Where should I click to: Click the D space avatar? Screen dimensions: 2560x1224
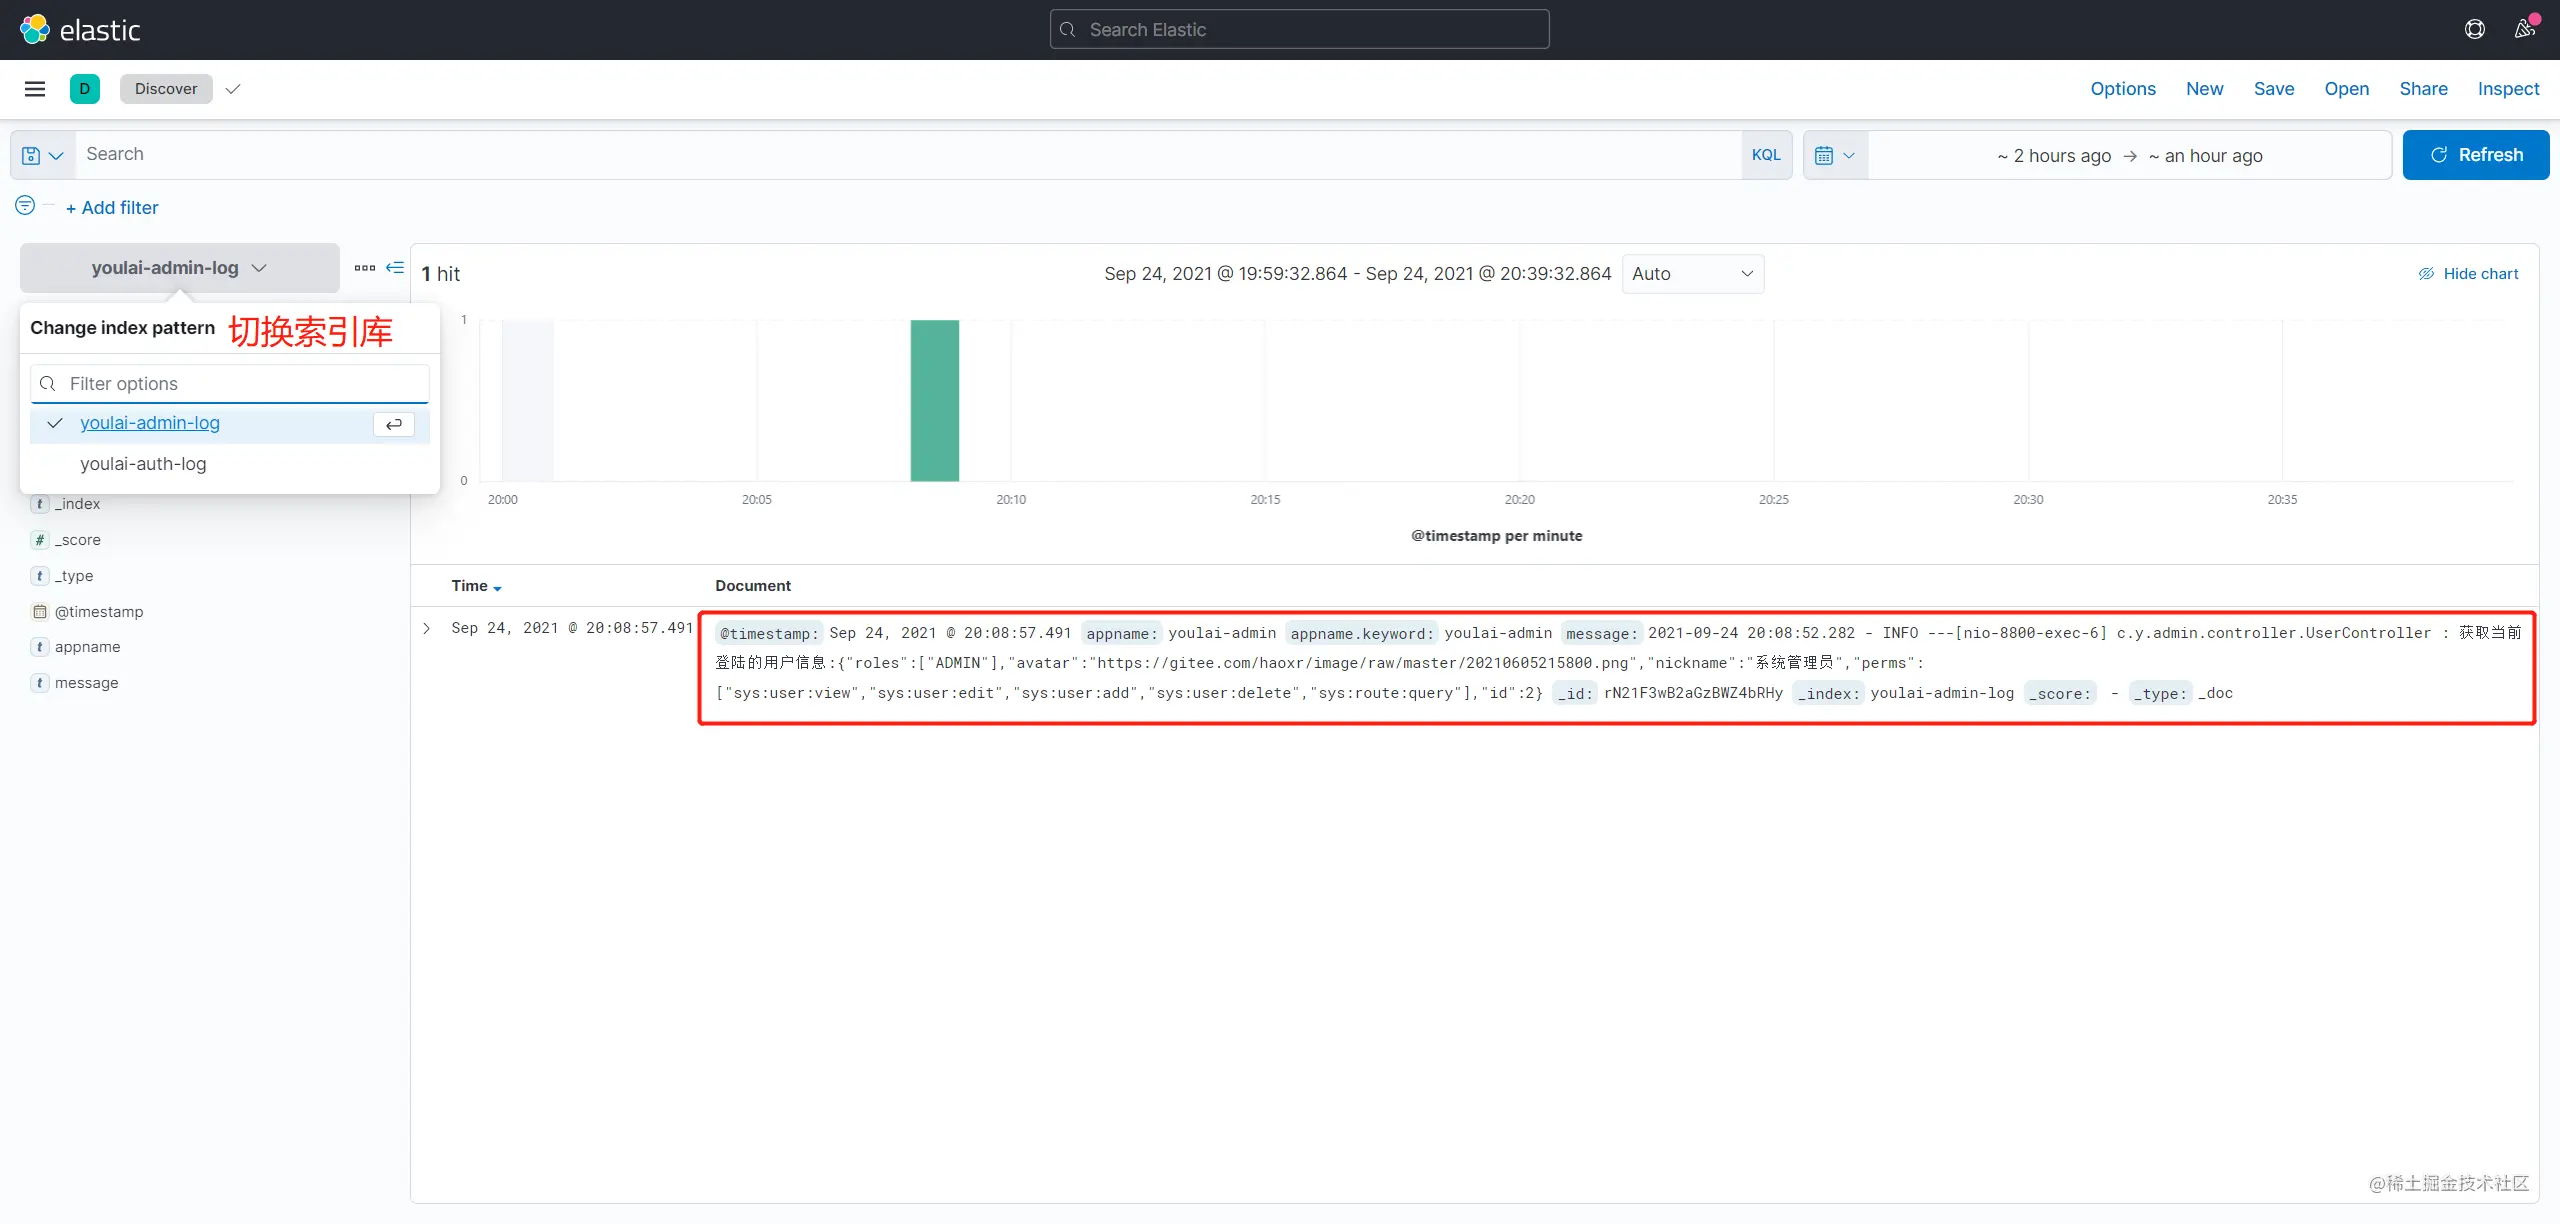[85, 89]
